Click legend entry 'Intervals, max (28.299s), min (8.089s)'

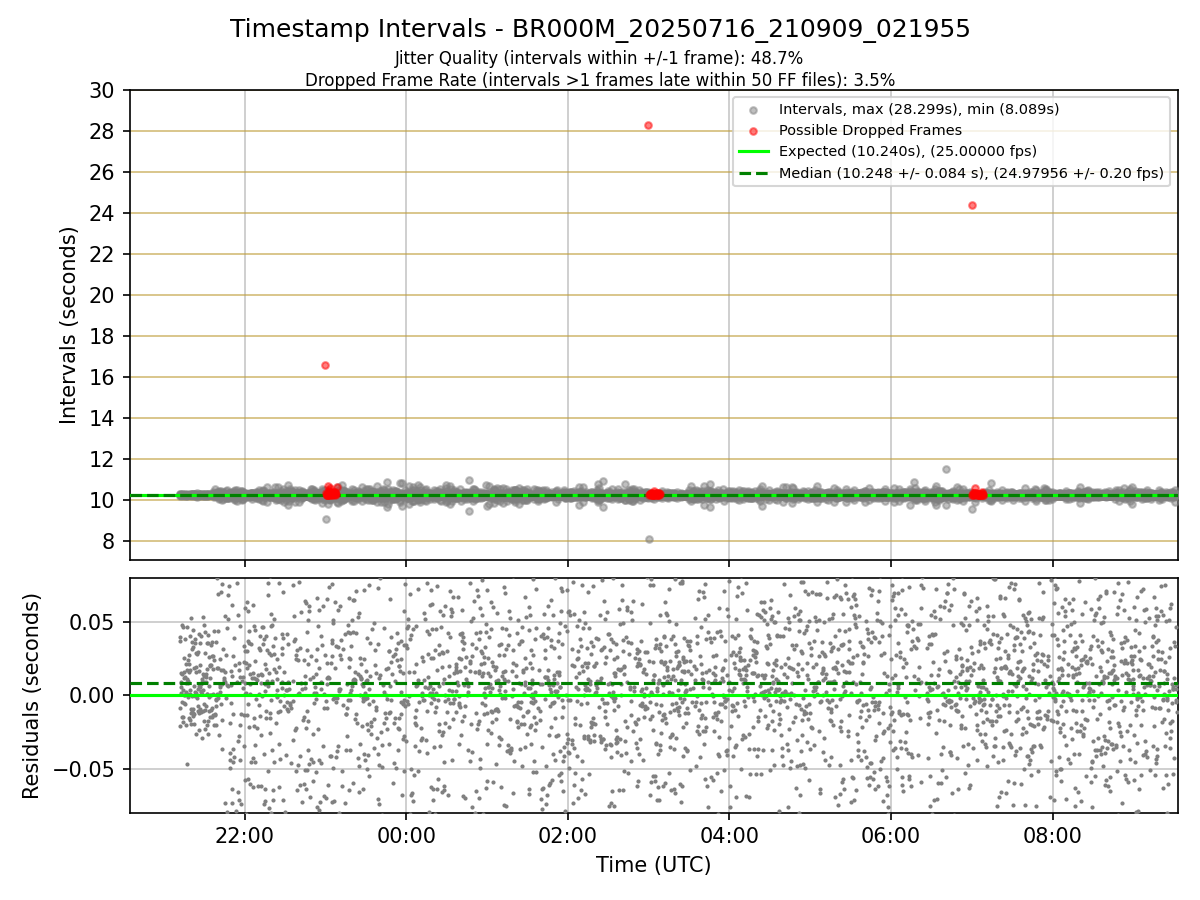click(919, 109)
